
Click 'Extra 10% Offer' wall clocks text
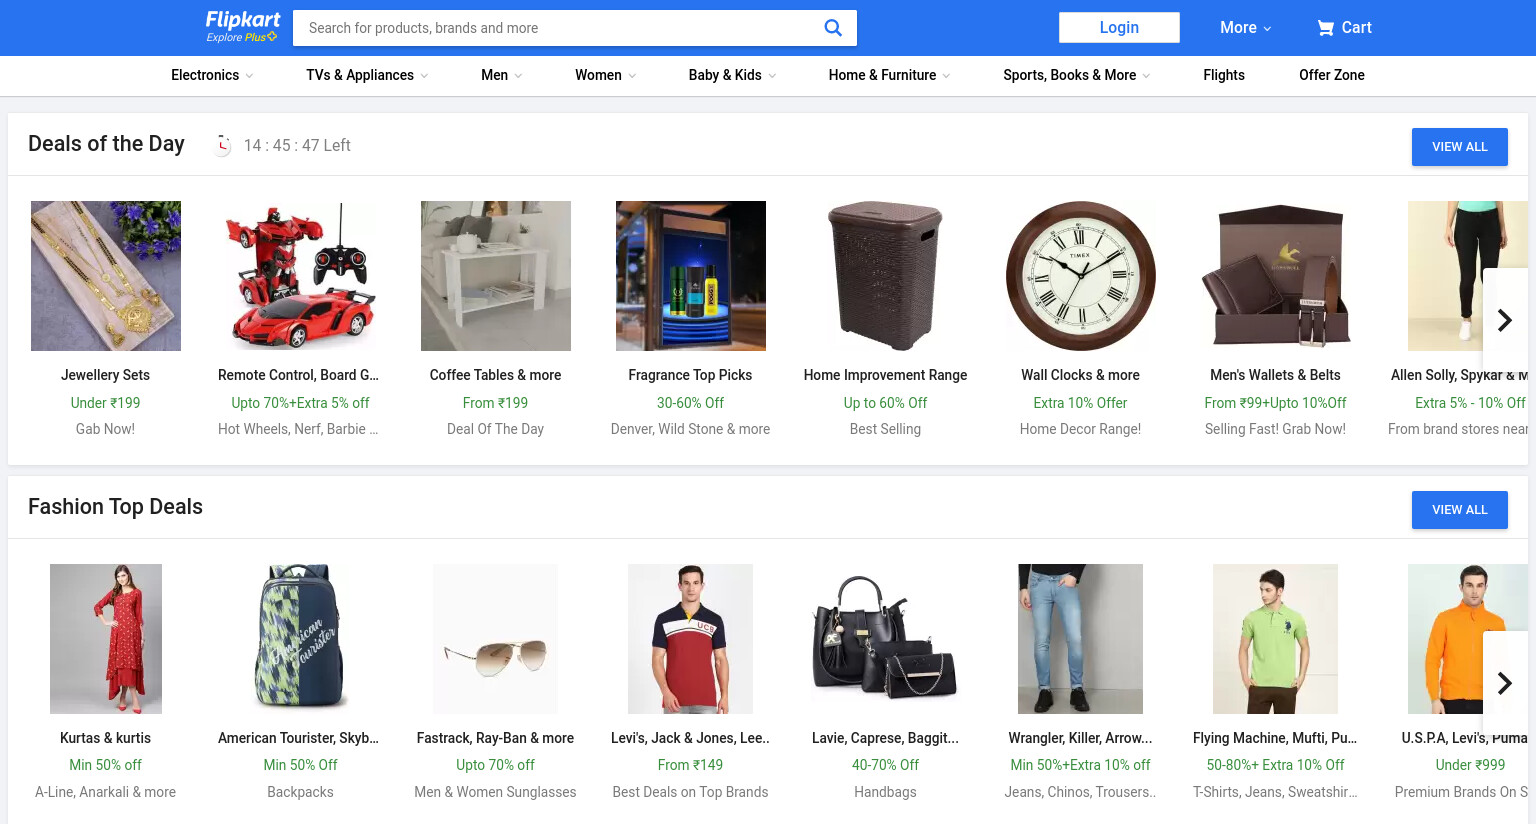[1081, 403]
